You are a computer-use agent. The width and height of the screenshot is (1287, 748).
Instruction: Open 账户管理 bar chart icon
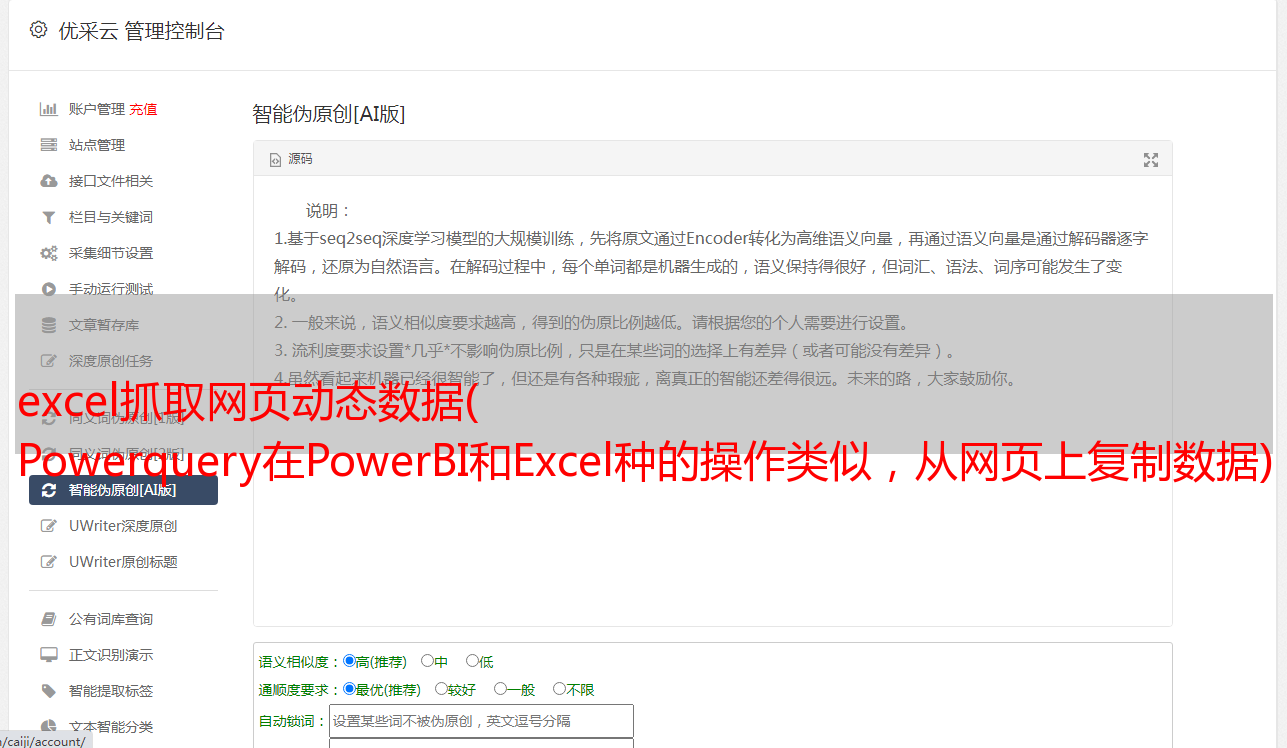48,109
